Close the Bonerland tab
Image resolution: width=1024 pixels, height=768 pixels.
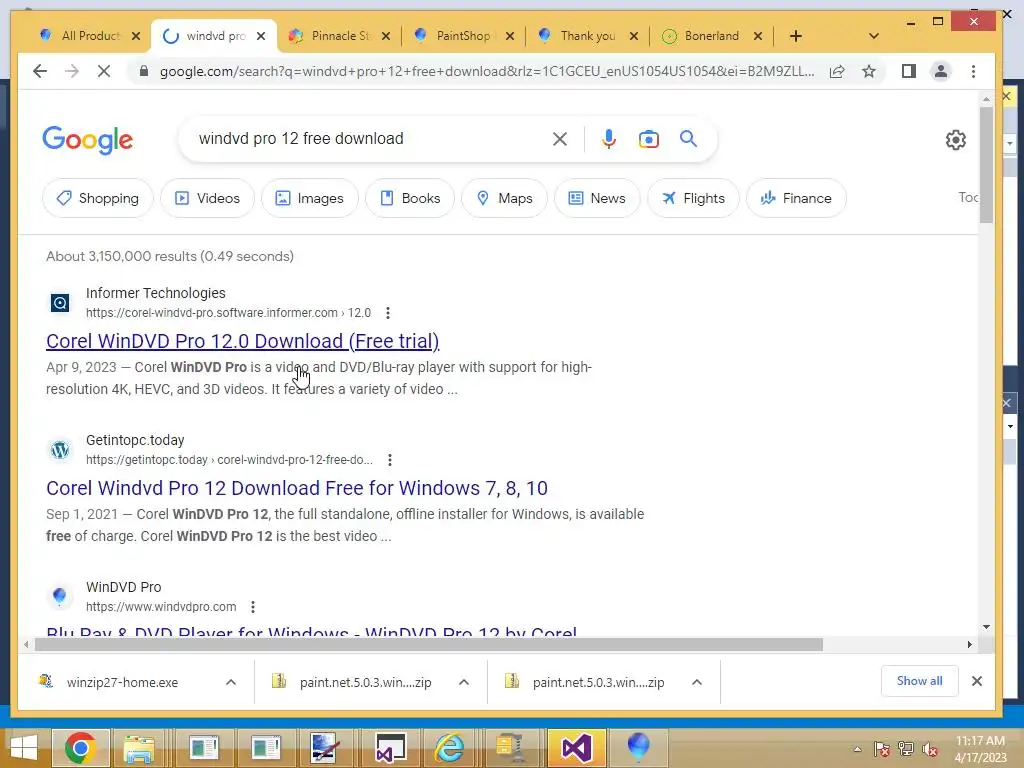click(758, 36)
